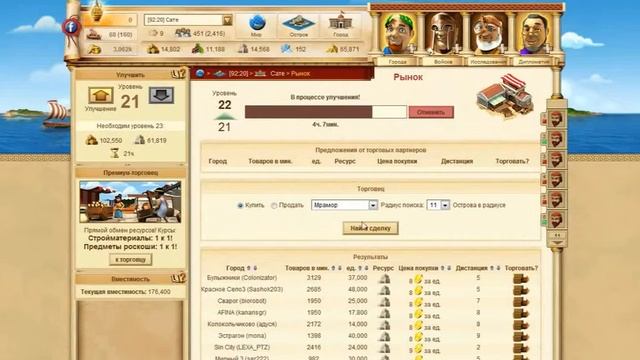Select the Купить radio button
Viewport: 640px width, 360px height.
(x=240, y=205)
